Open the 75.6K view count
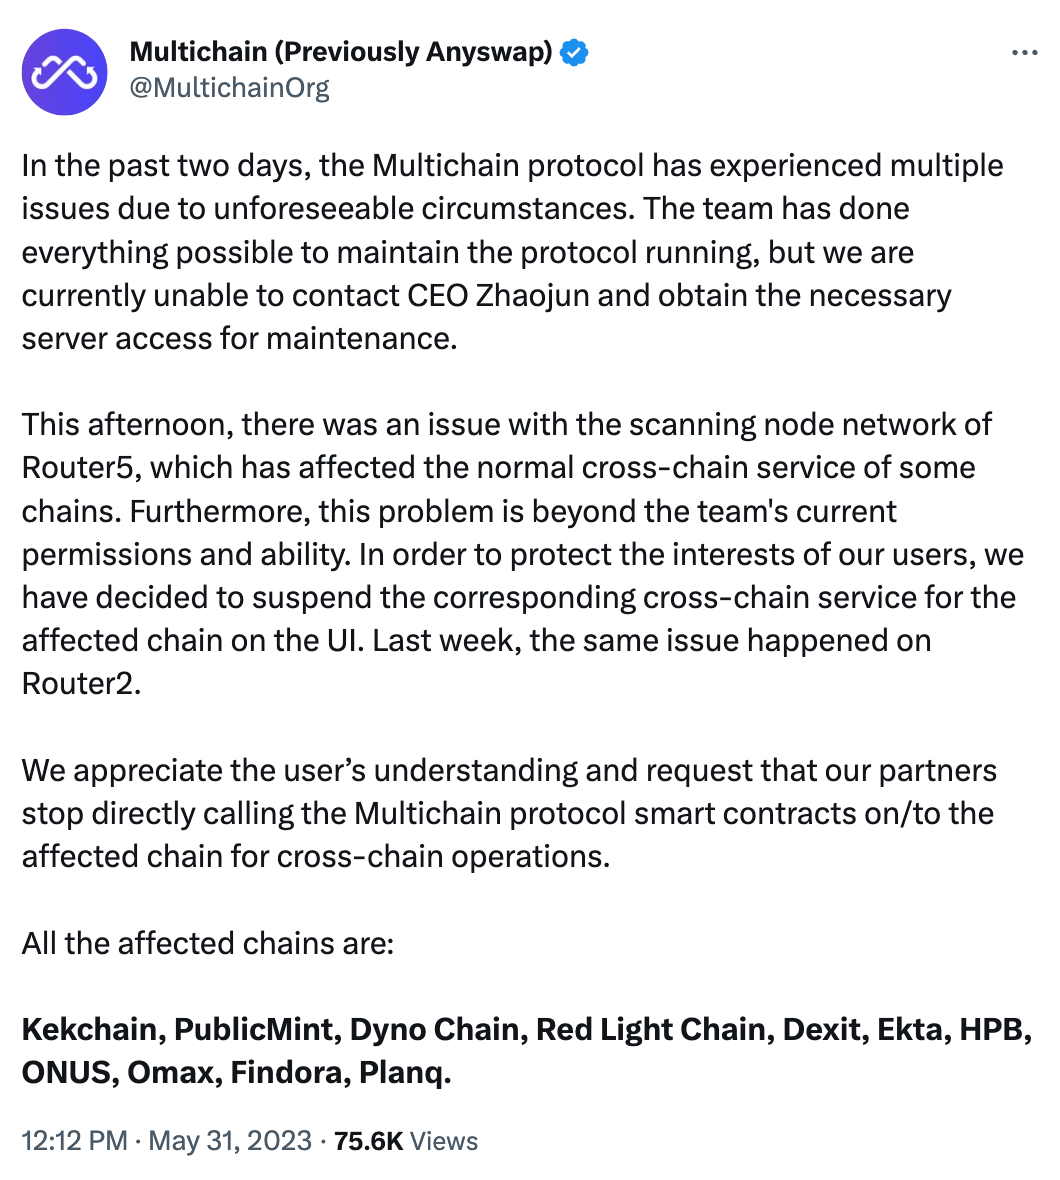 point(369,1141)
